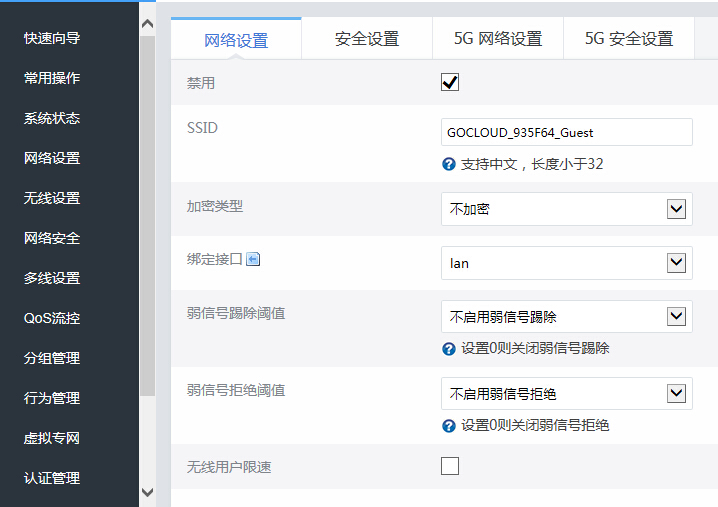The width and height of the screenshot is (718, 507).
Task: Expand the 弱信号踢除阈值 dropdown
Action: click(566, 317)
